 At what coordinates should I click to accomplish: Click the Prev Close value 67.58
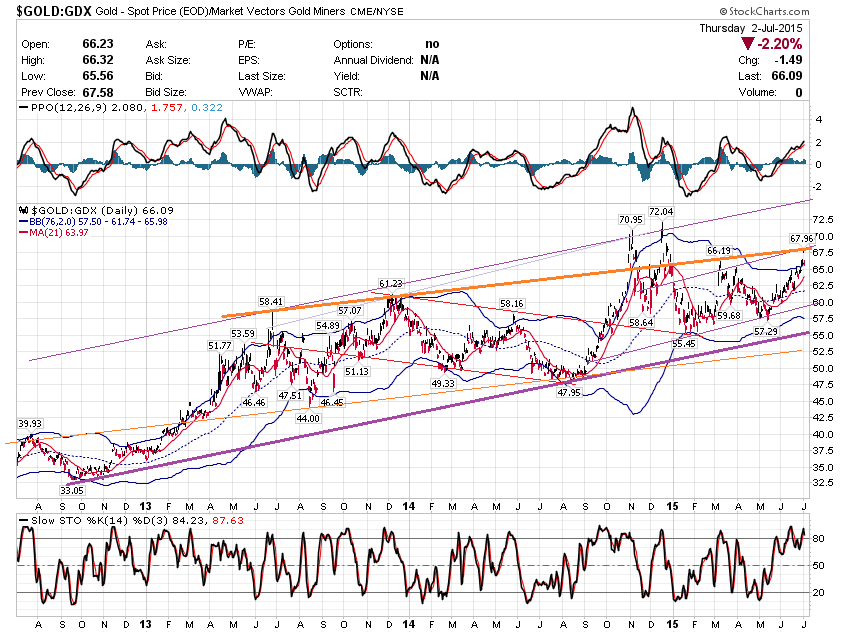pos(98,92)
